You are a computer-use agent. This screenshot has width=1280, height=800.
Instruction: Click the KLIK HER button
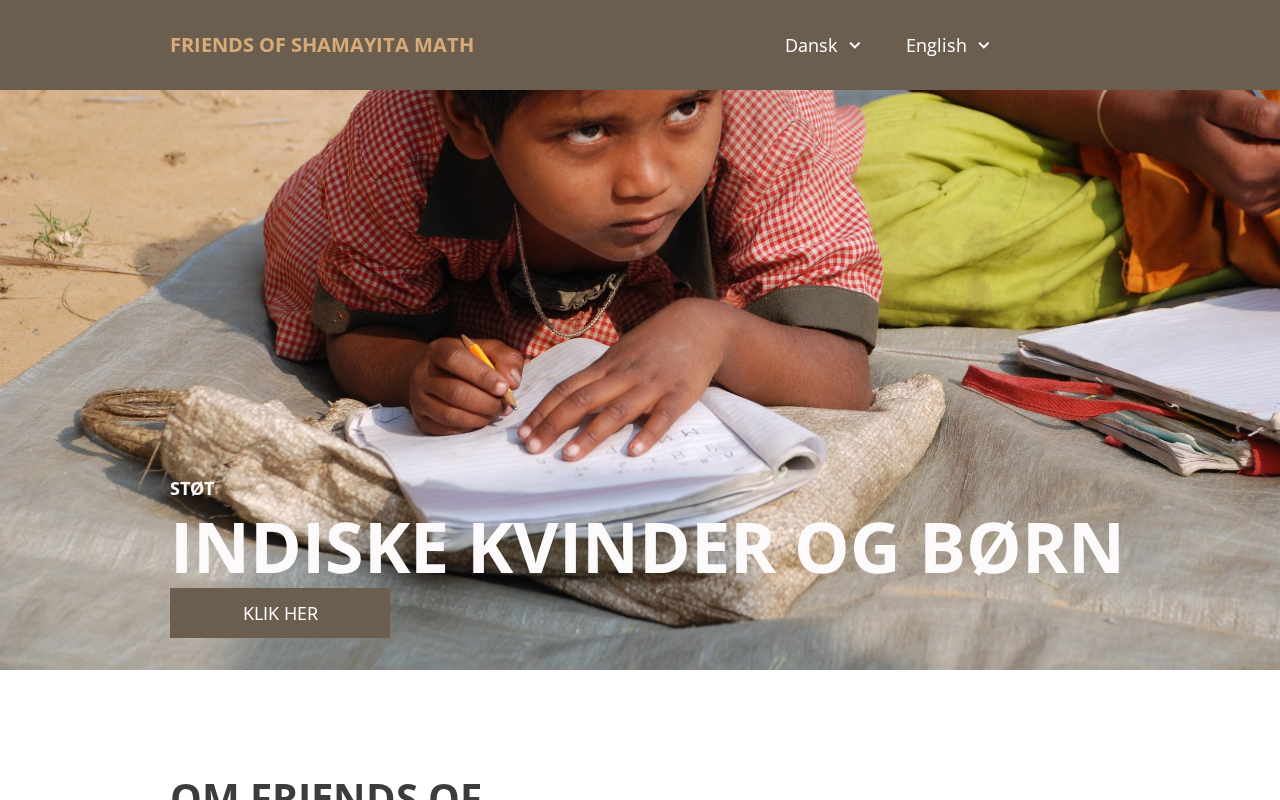click(x=280, y=613)
